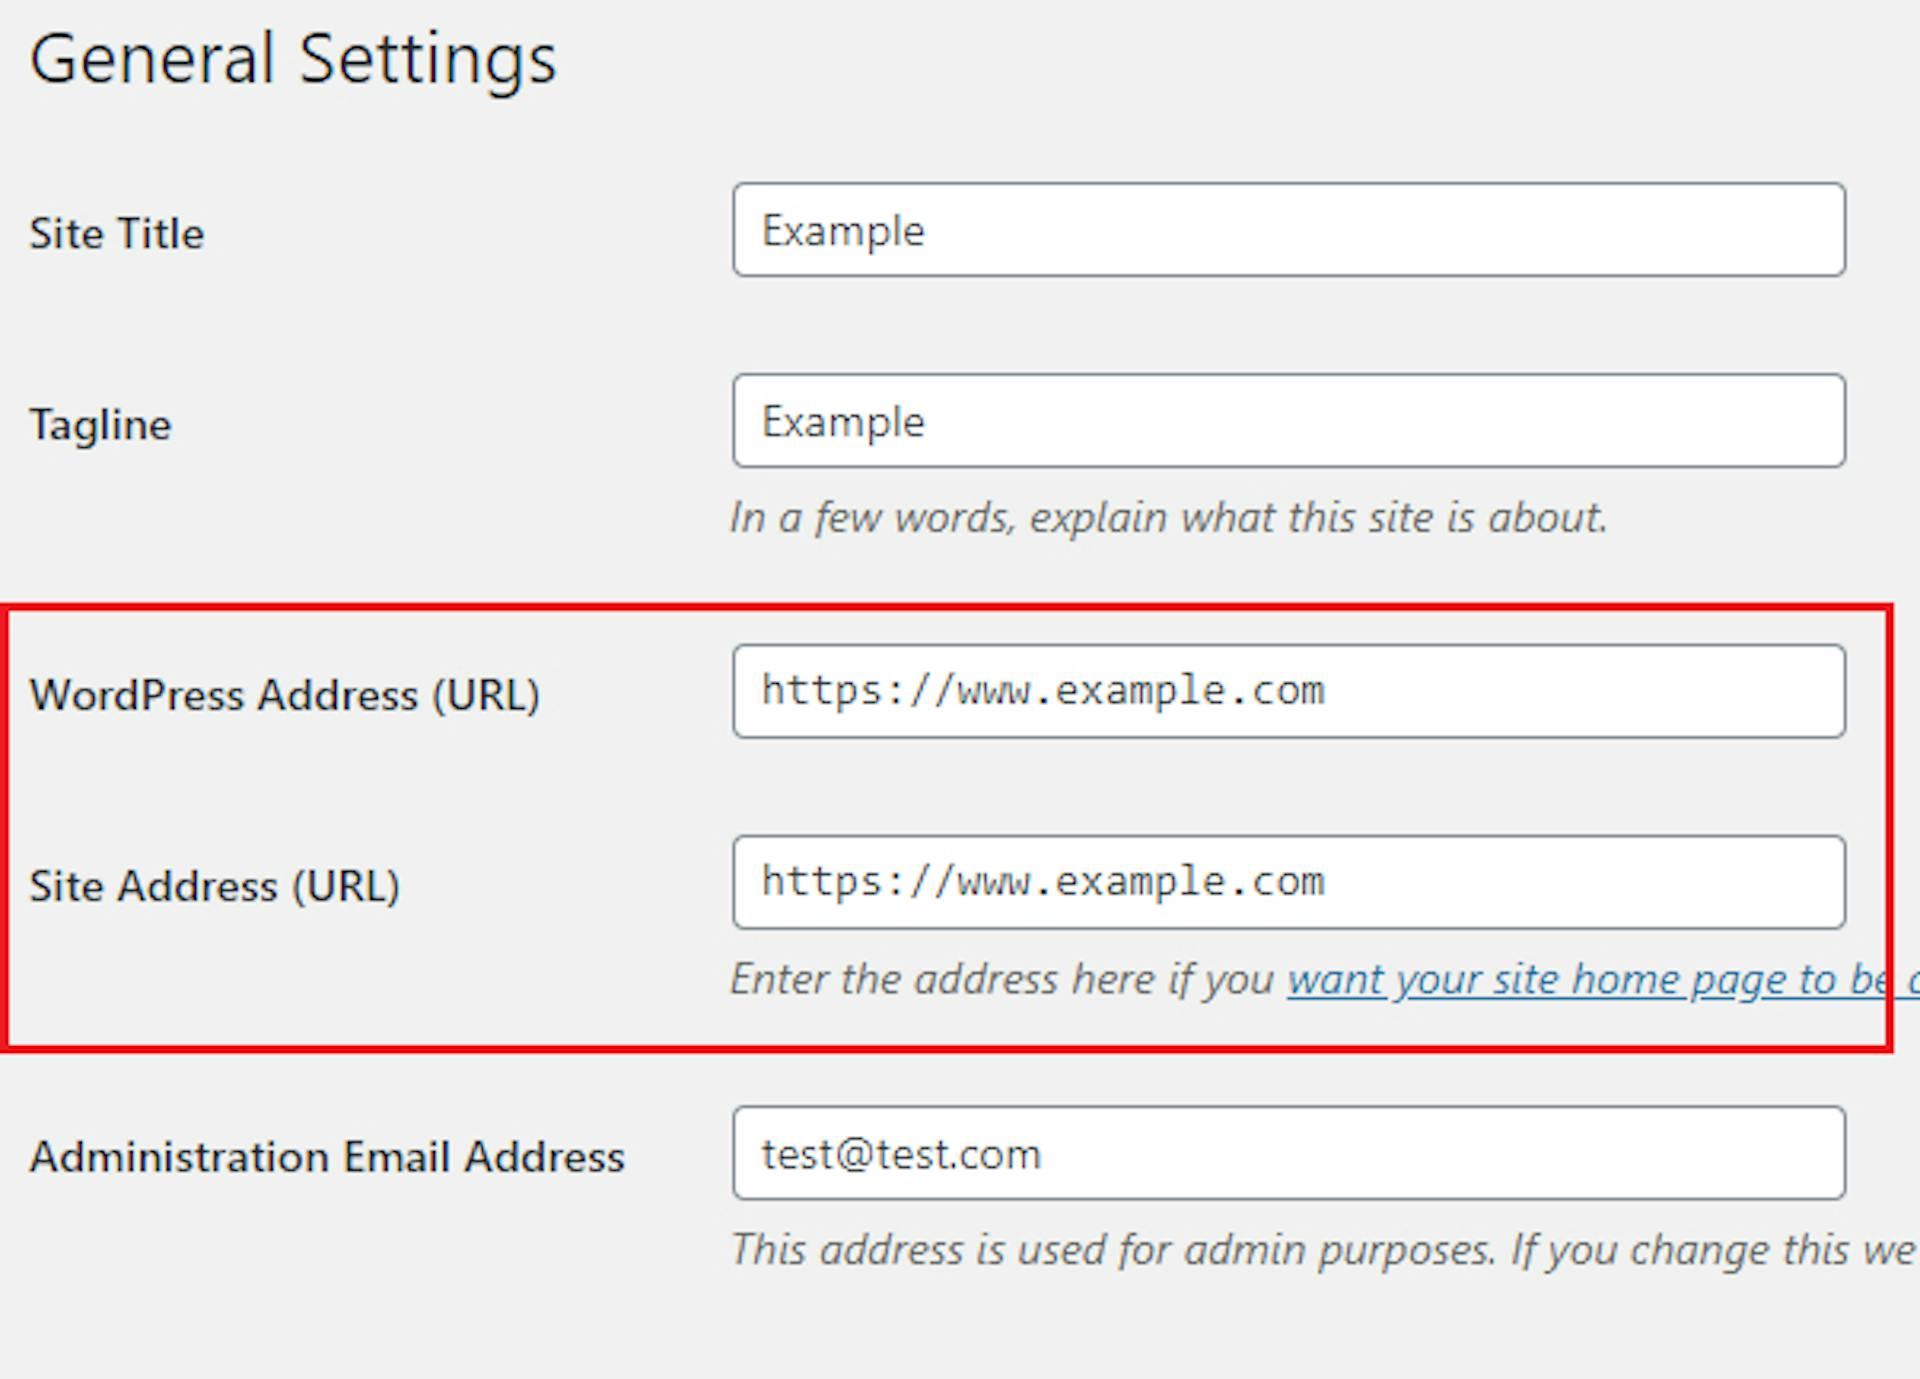Click the WordPress Address (URL) input field
Viewport: 1920px width, 1379px height.
[1288, 691]
